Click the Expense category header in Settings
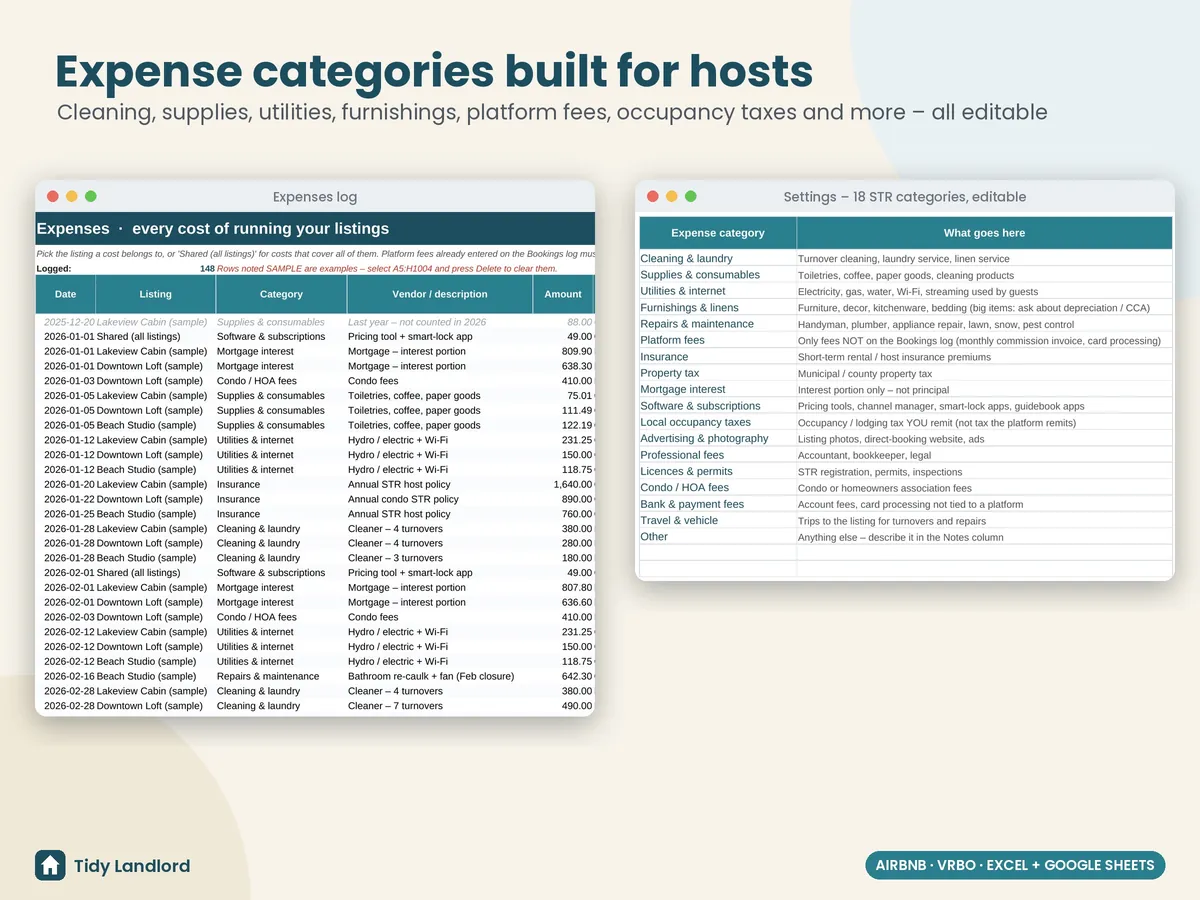The width and height of the screenshot is (1200, 900). click(718, 233)
